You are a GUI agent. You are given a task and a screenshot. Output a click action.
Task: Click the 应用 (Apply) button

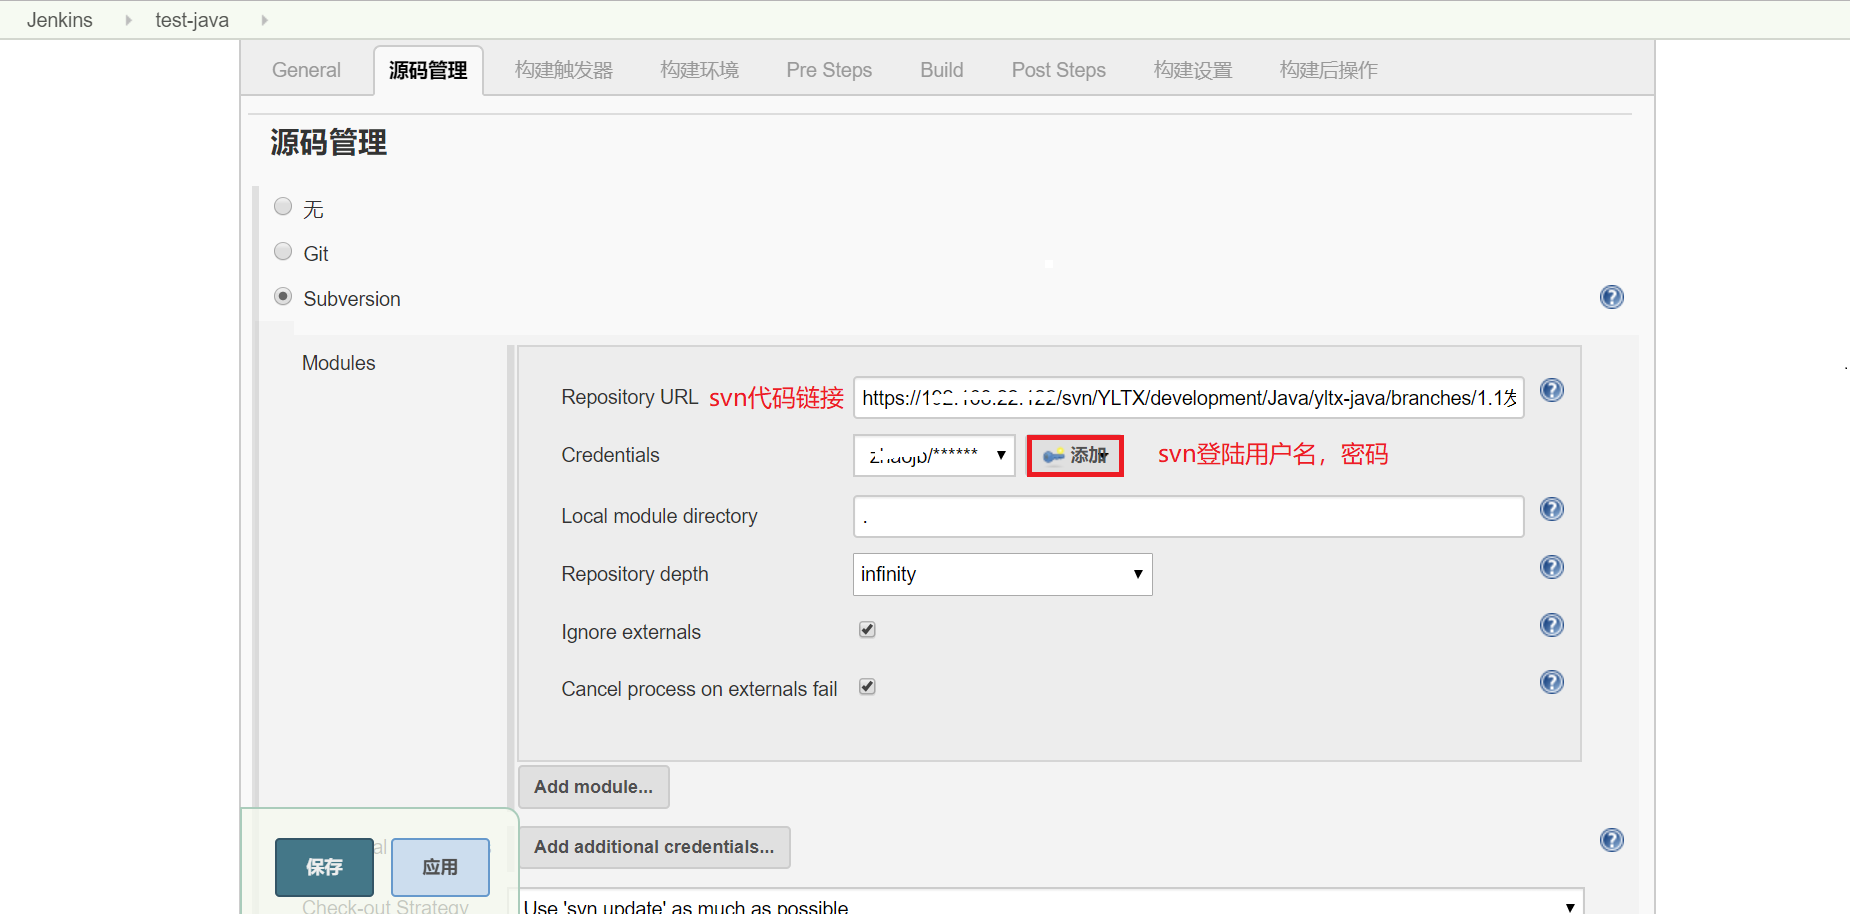coord(440,867)
